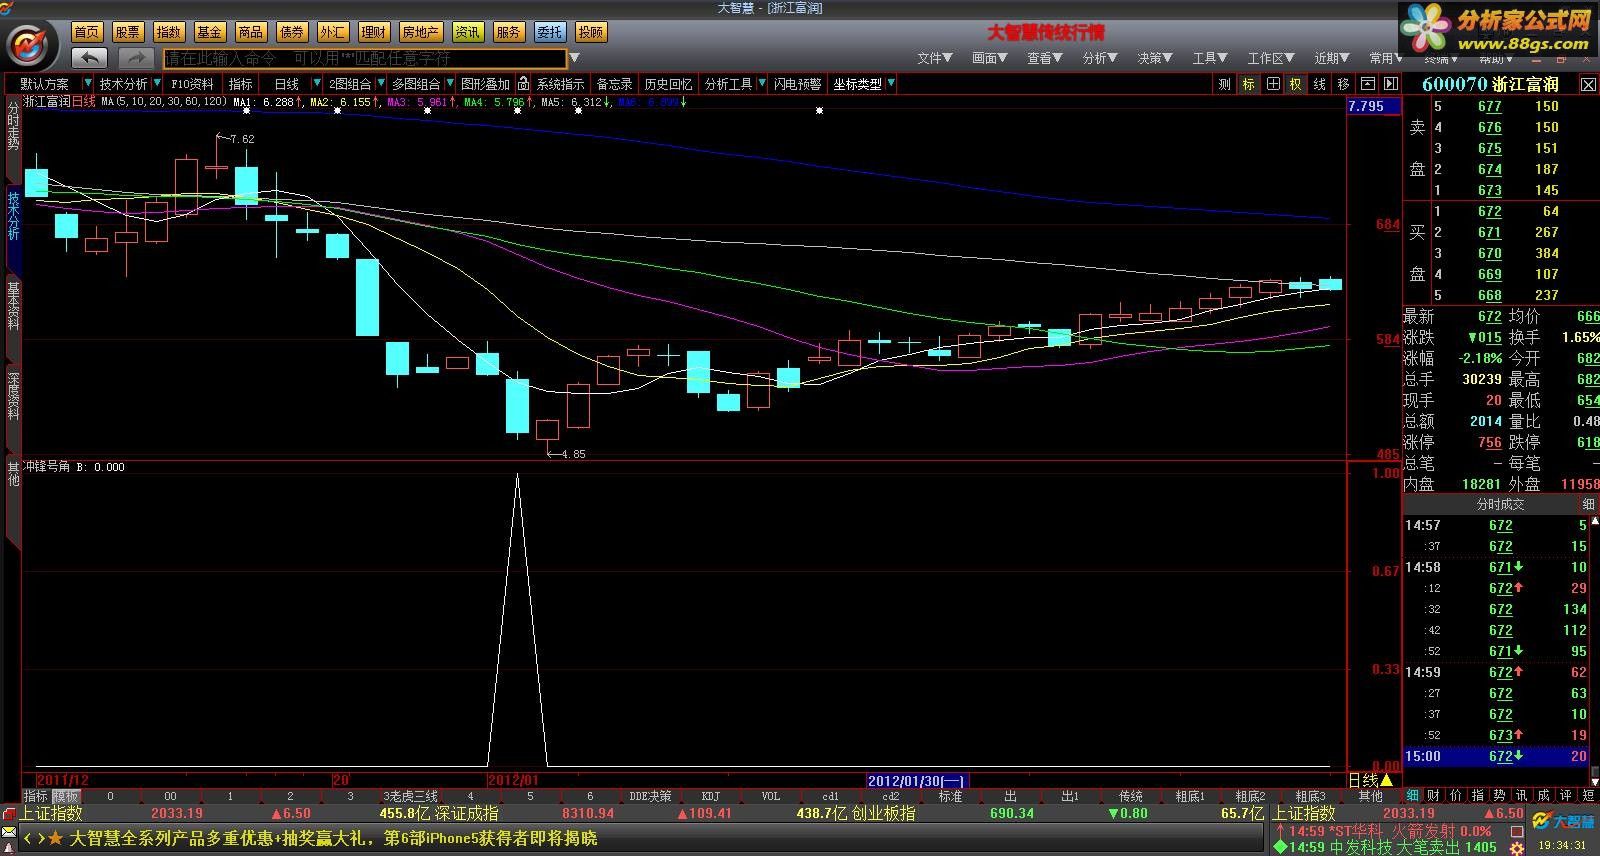Switch to the 财 tab in quote panel
1600x856 pixels.
coord(1433,796)
